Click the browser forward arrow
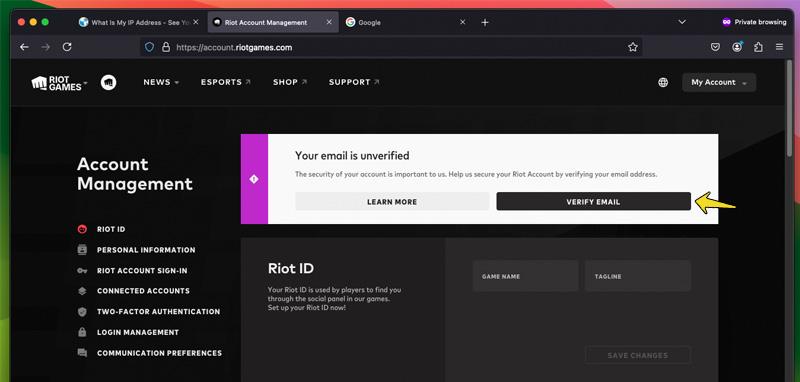Viewport: 800px width, 382px height. [45, 47]
